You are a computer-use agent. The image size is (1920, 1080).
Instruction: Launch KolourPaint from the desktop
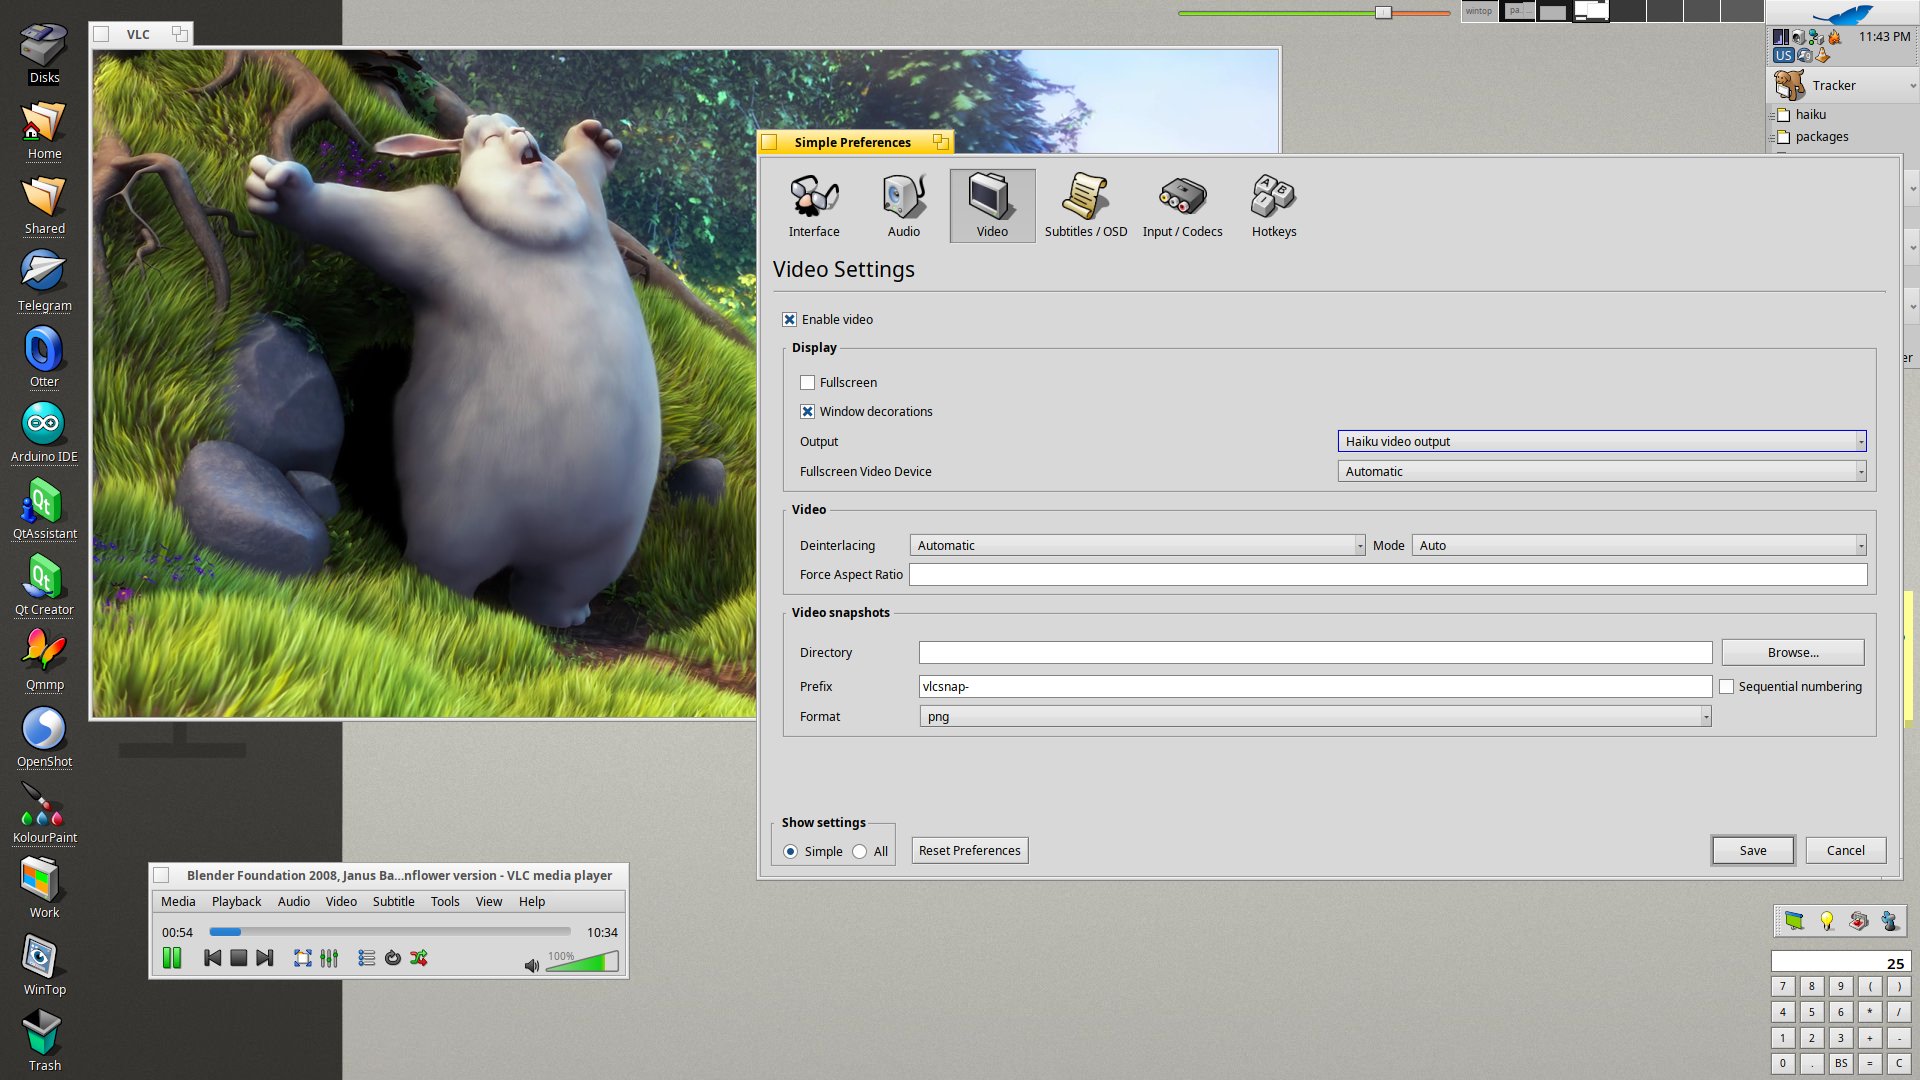[x=44, y=814]
